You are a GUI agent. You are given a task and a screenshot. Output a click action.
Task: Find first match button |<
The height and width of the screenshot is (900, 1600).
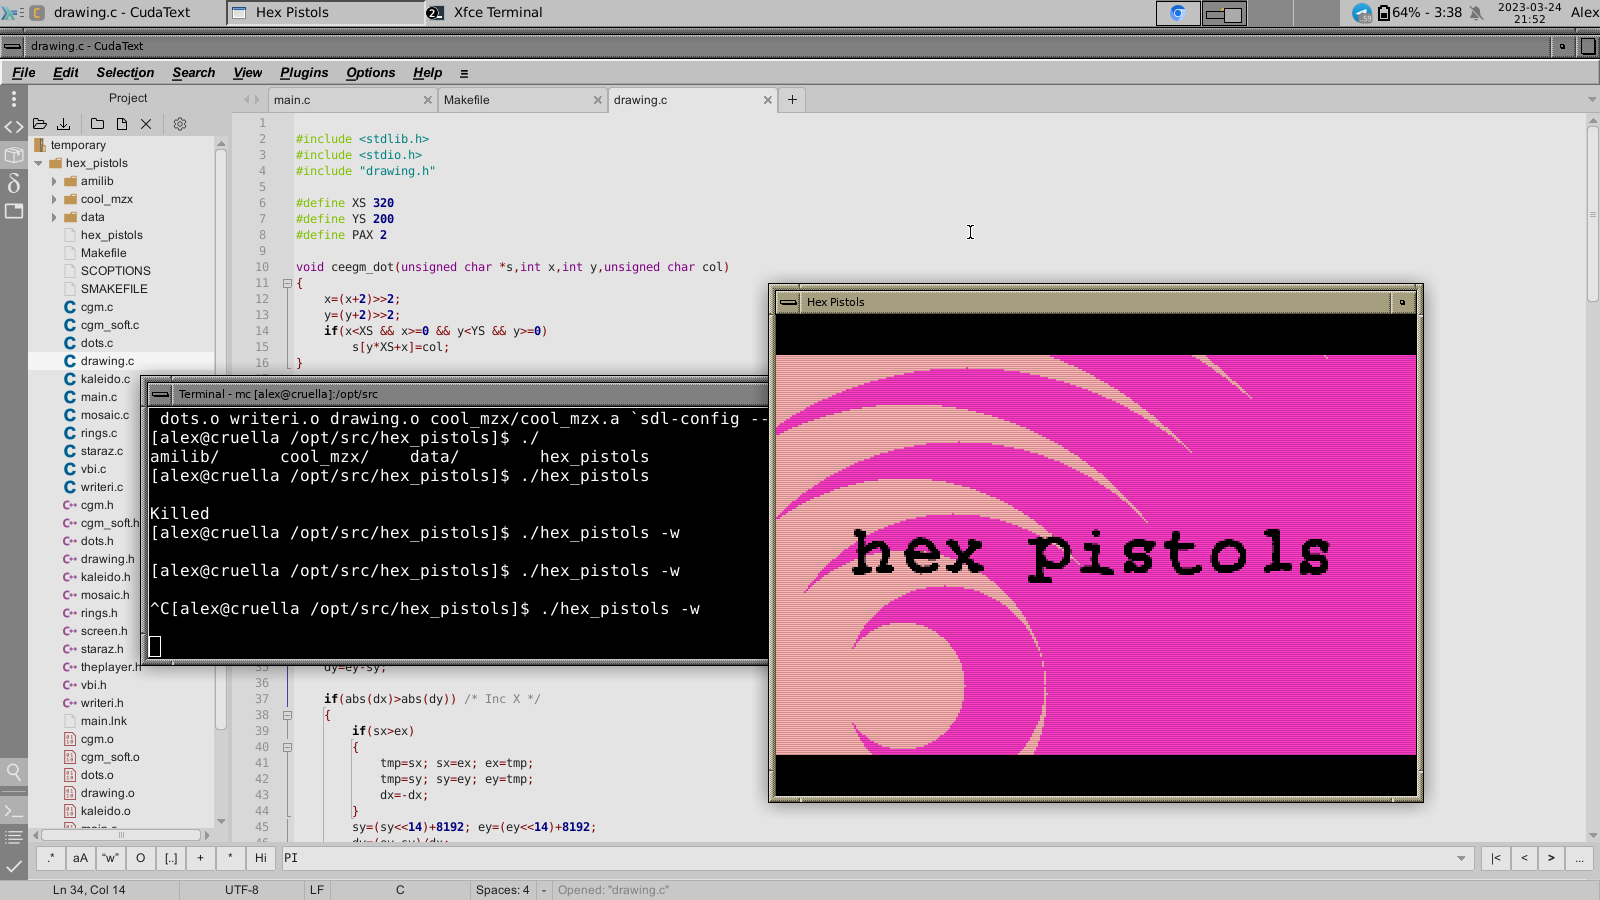(x=1496, y=858)
